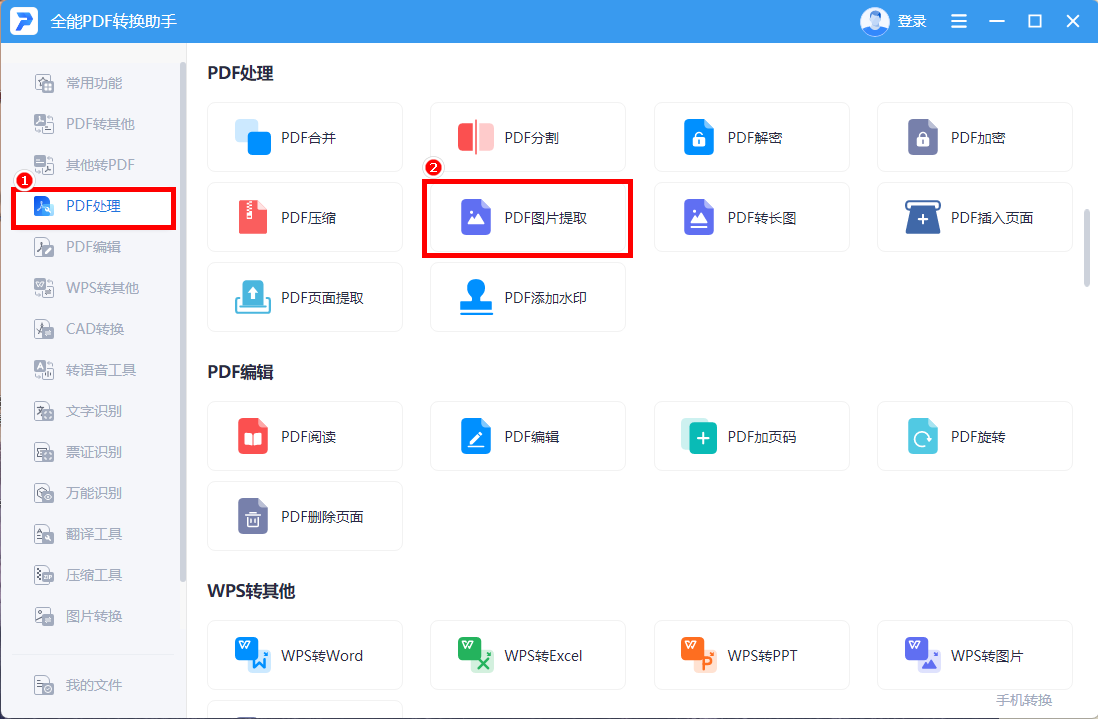Click the app logo in title bar
The image size is (1098, 719).
[x=24, y=21]
